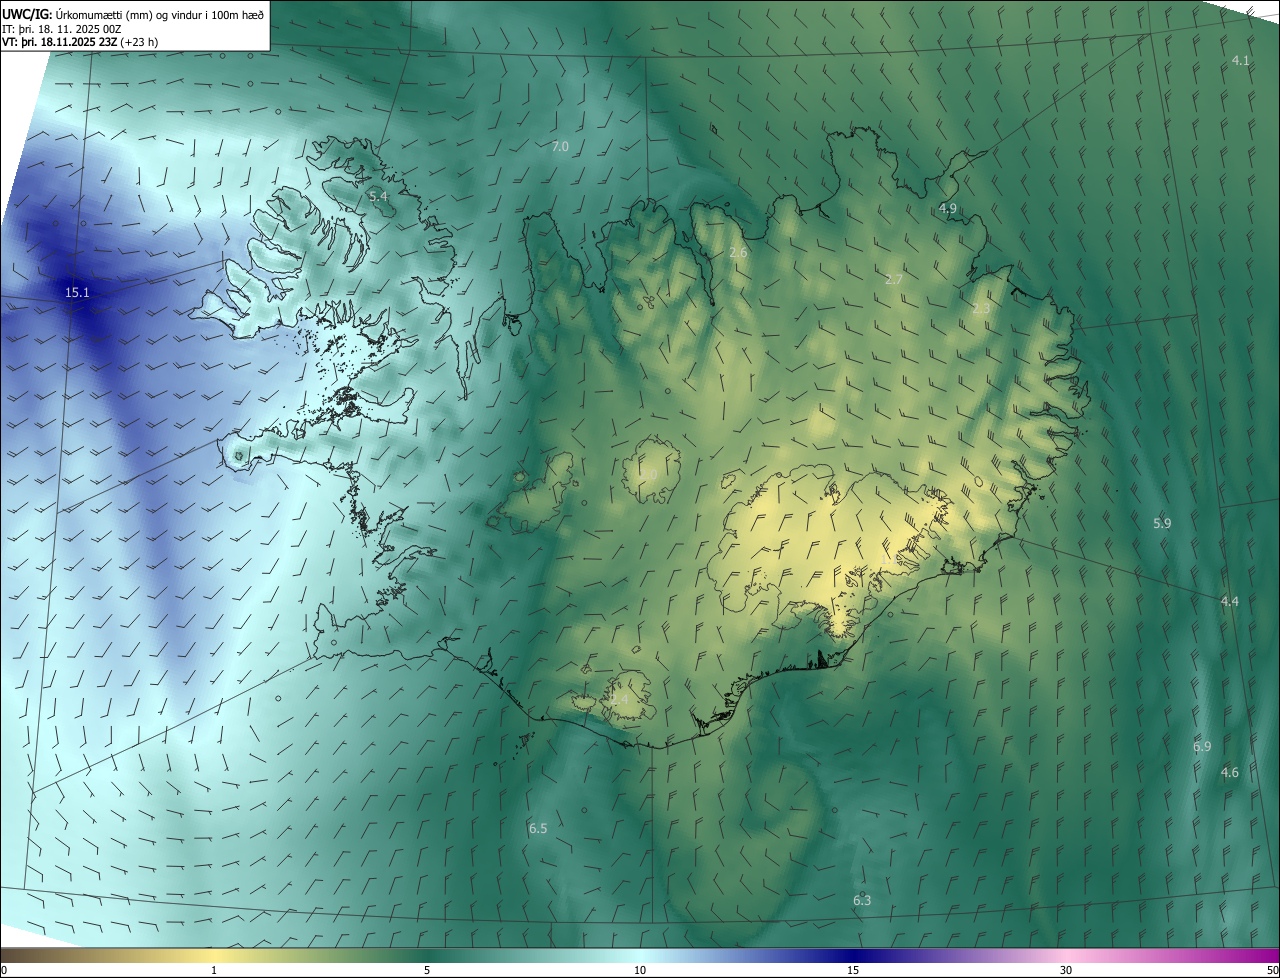Click the 6.3 value label at the bottom

click(862, 901)
